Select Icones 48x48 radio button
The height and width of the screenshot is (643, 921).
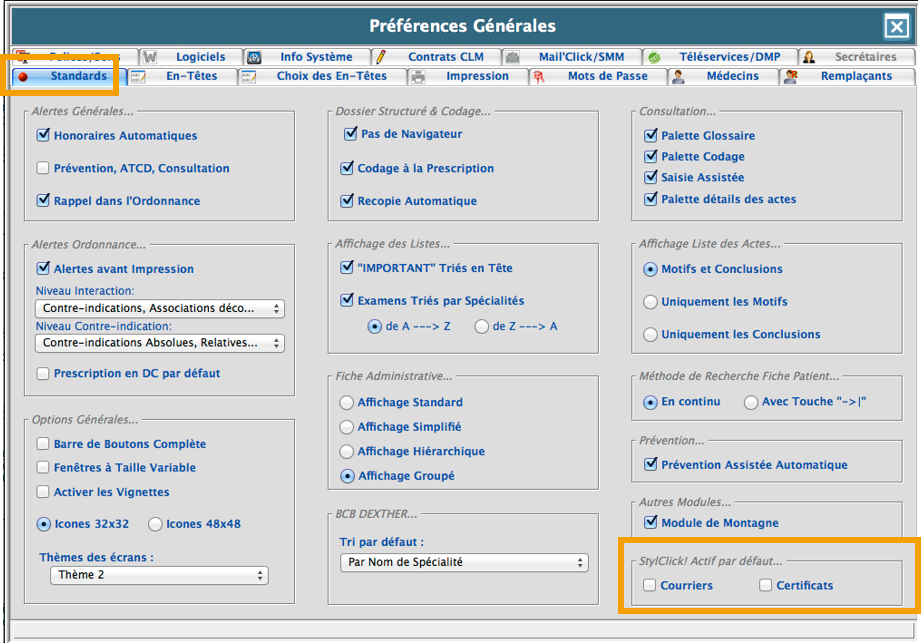[155, 523]
